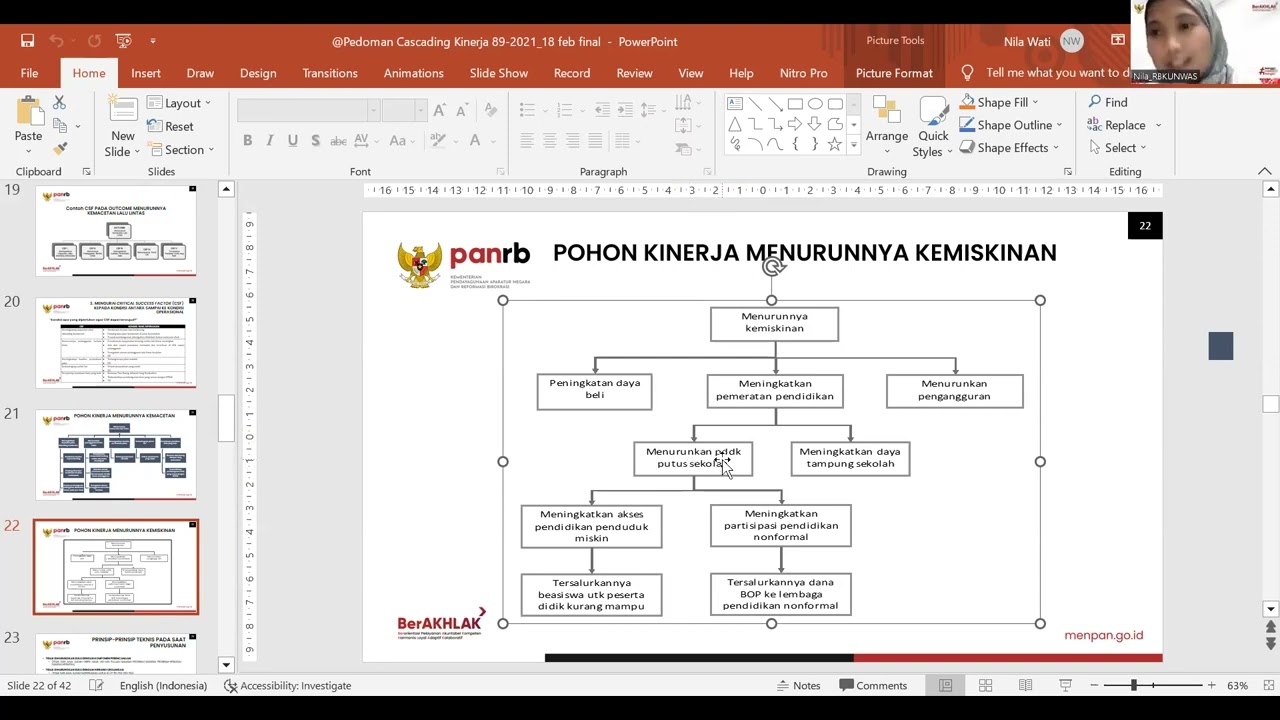Click the Clear All Formatting icon
The width and height of the screenshot is (1280, 720).
[491, 110]
